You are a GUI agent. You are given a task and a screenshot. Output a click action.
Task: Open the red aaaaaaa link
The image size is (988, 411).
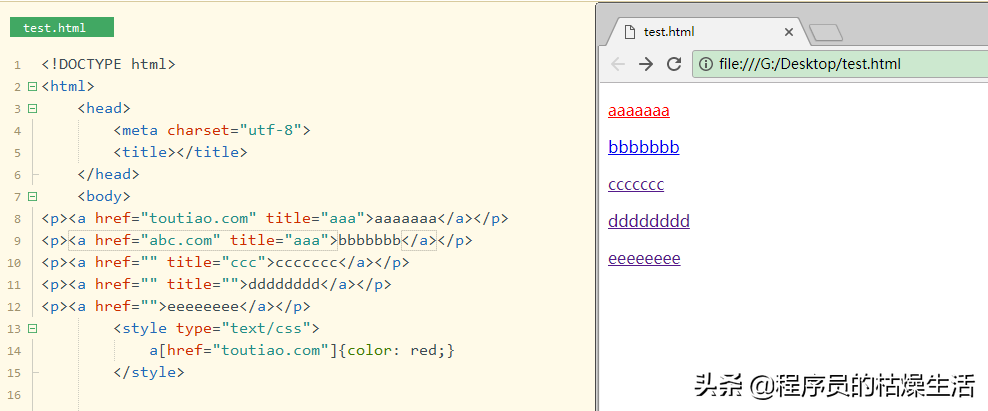[x=638, y=111]
